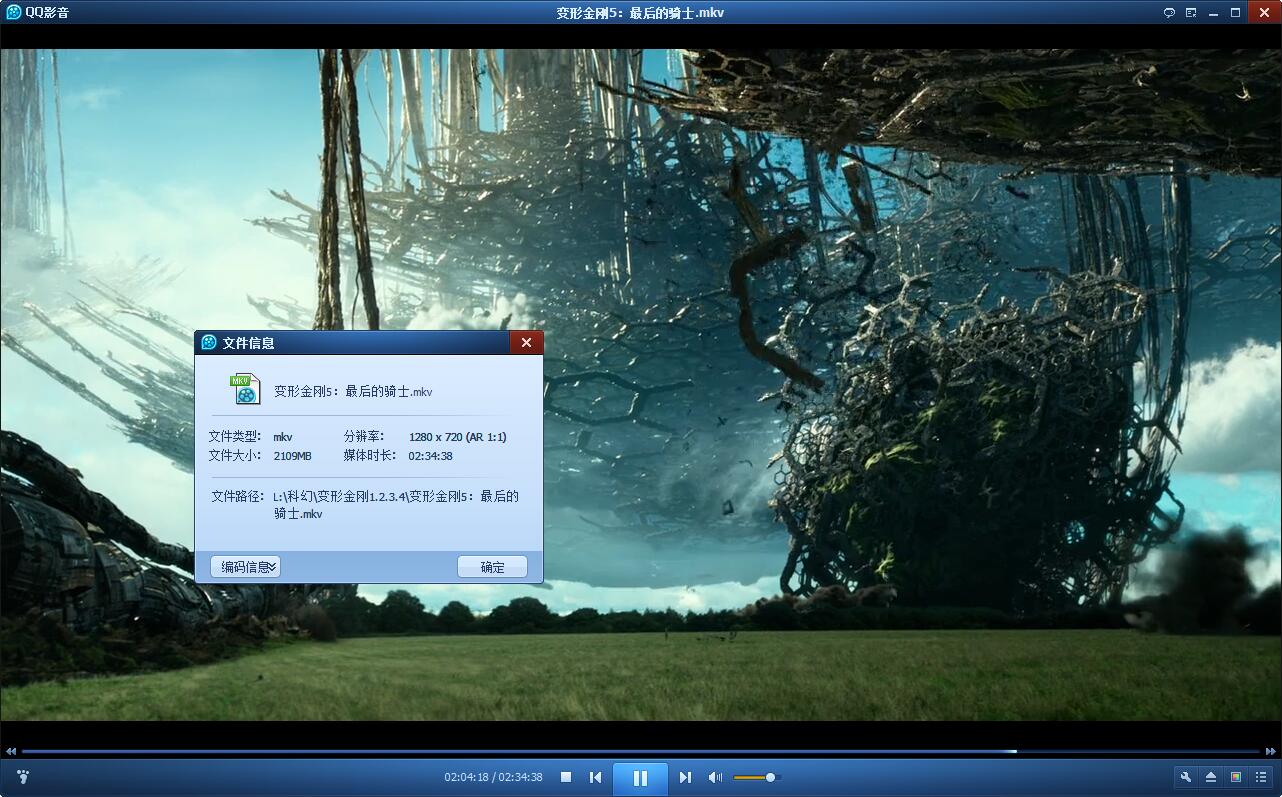Open the wrench toolbox icon
The width and height of the screenshot is (1282, 797).
(1186, 777)
